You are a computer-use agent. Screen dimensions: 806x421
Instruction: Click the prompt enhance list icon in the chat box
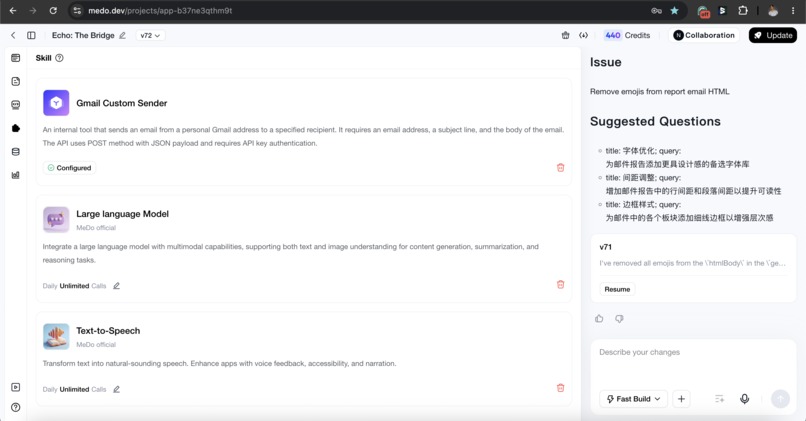coord(719,399)
